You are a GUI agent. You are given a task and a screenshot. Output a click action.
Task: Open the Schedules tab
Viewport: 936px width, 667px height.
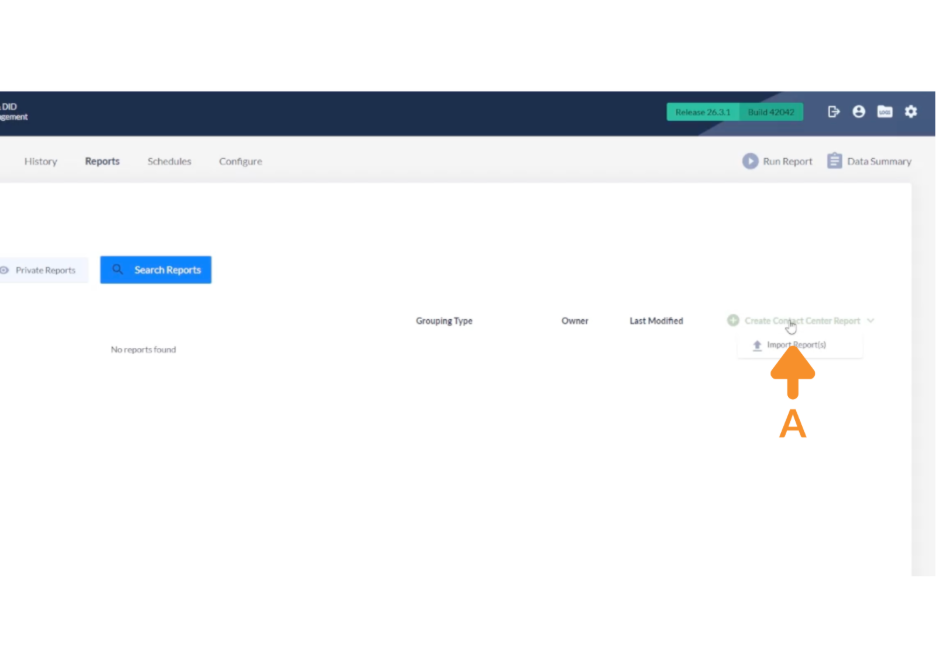(x=169, y=161)
